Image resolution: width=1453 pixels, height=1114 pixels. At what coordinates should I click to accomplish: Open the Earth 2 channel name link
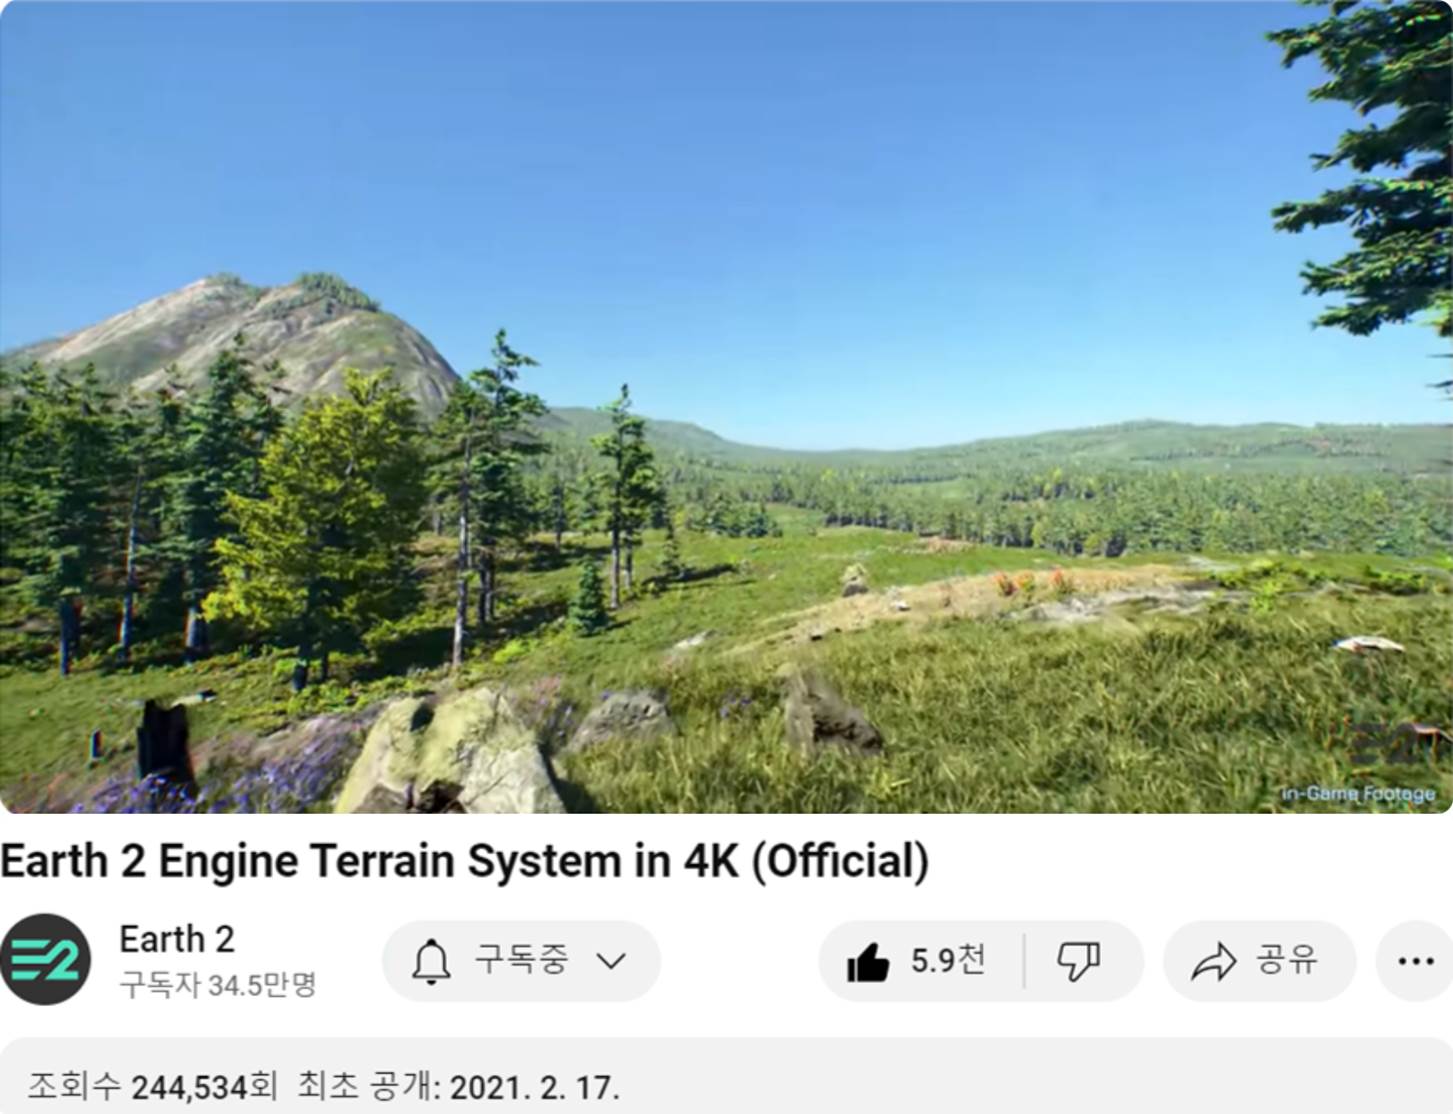pos(177,939)
